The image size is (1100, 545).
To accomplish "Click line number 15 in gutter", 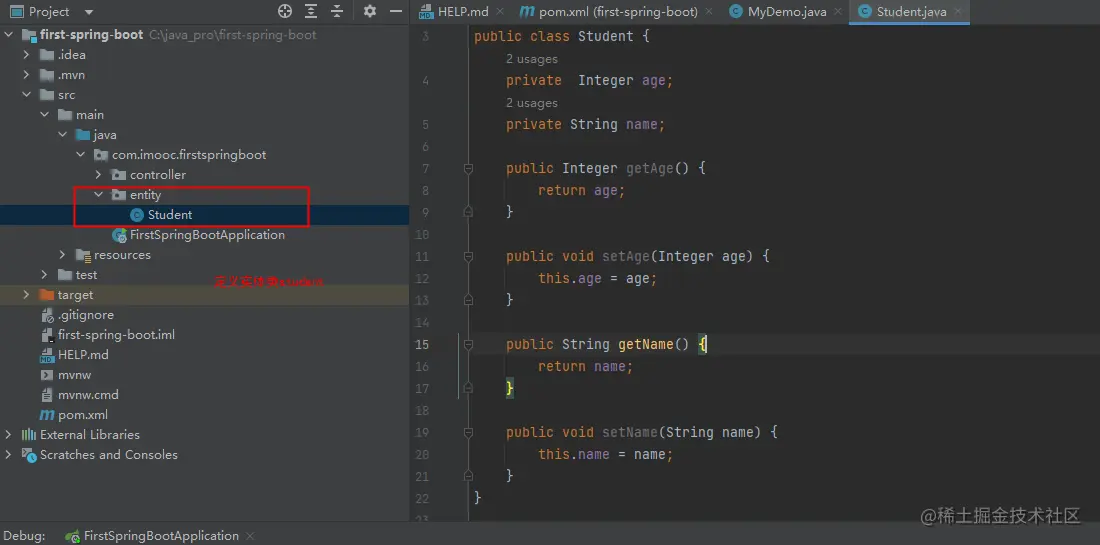I will coord(422,344).
